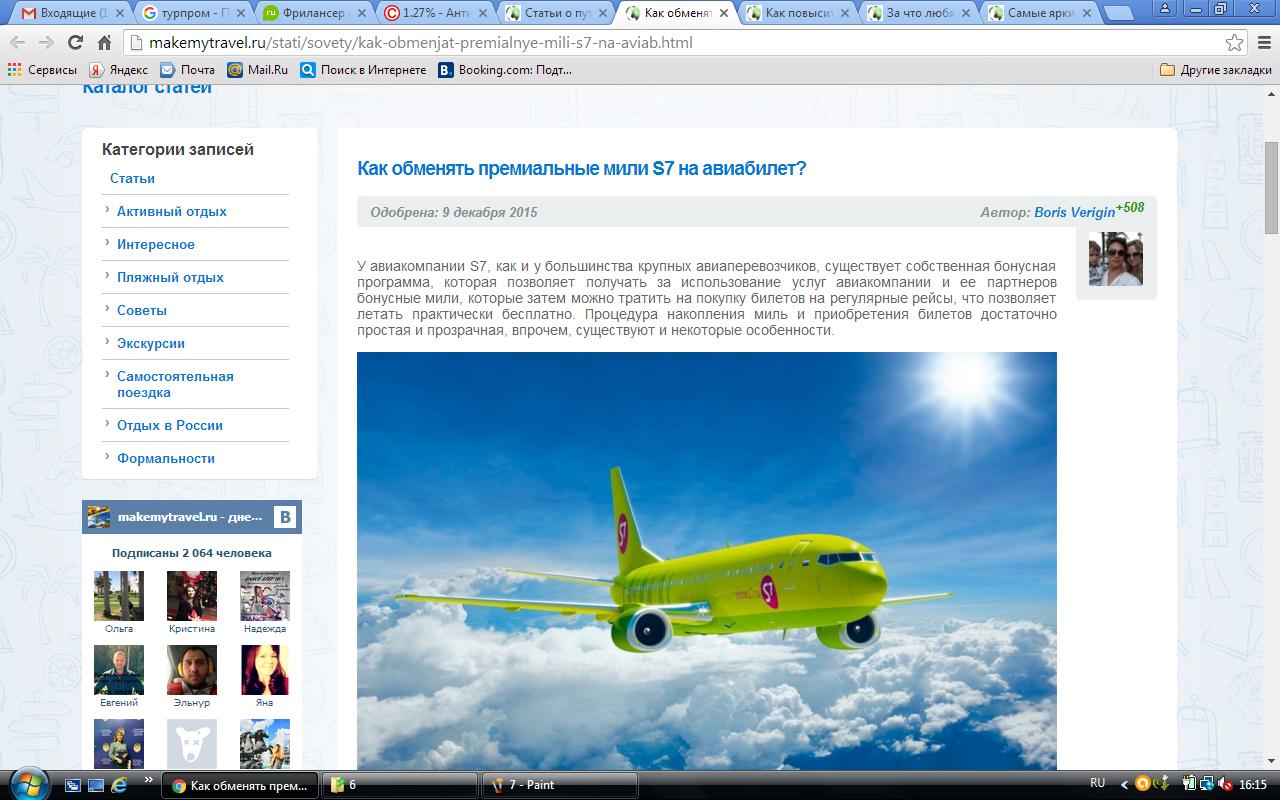
Task: Go back to the previous page
Action: tap(18, 43)
